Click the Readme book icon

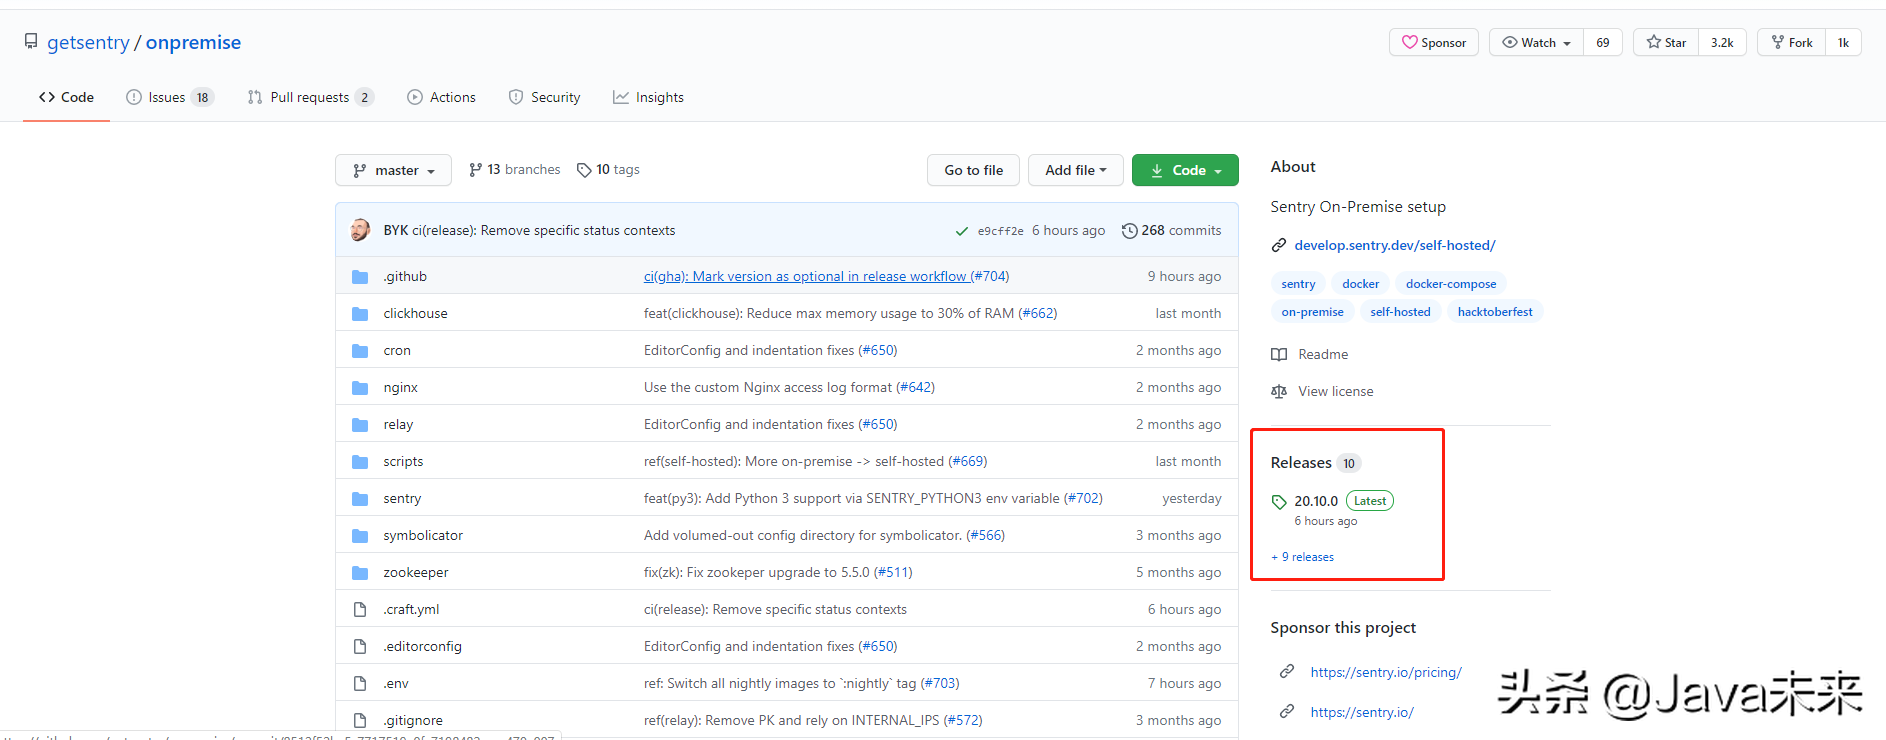pos(1279,355)
